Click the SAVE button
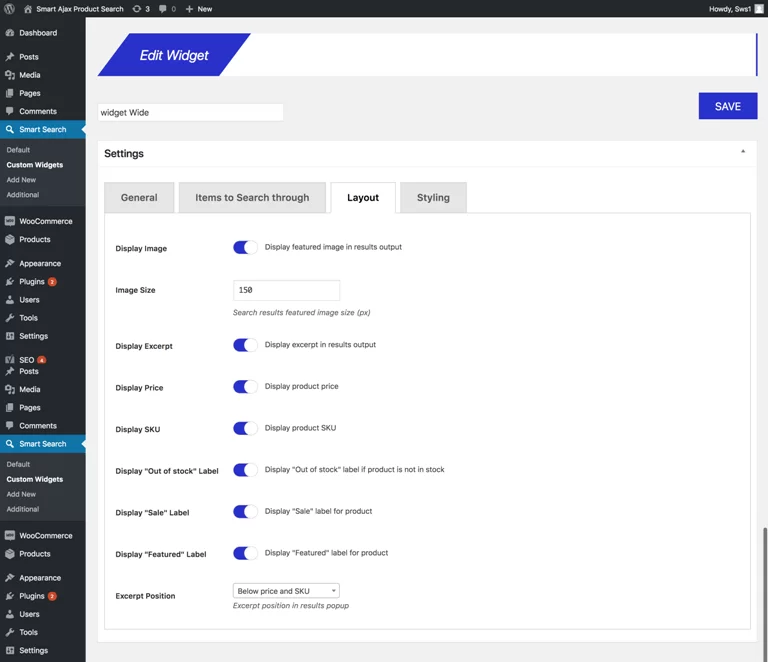Image resolution: width=768 pixels, height=662 pixels. coord(728,106)
